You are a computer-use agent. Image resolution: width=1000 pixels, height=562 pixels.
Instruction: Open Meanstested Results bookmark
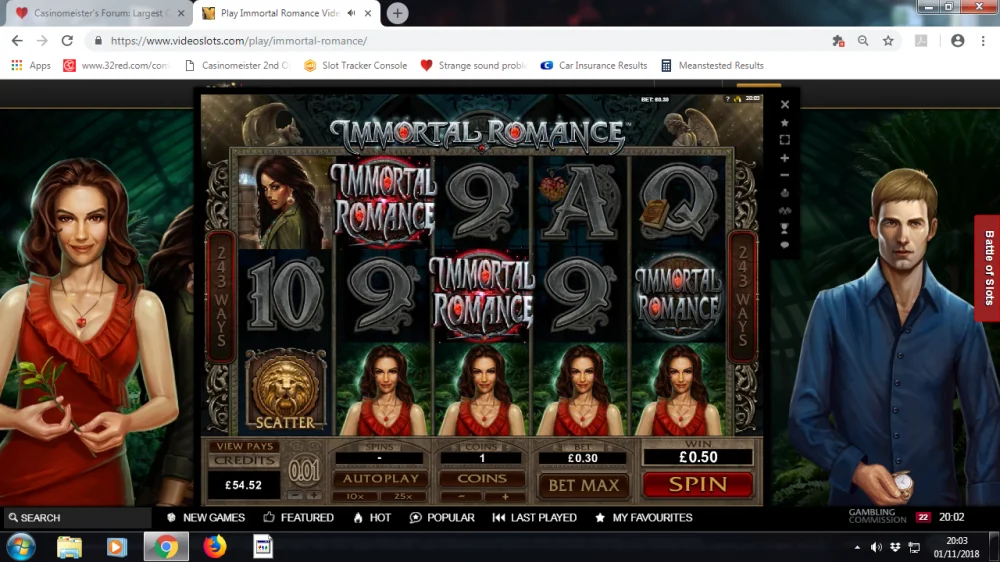pos(712,66)
